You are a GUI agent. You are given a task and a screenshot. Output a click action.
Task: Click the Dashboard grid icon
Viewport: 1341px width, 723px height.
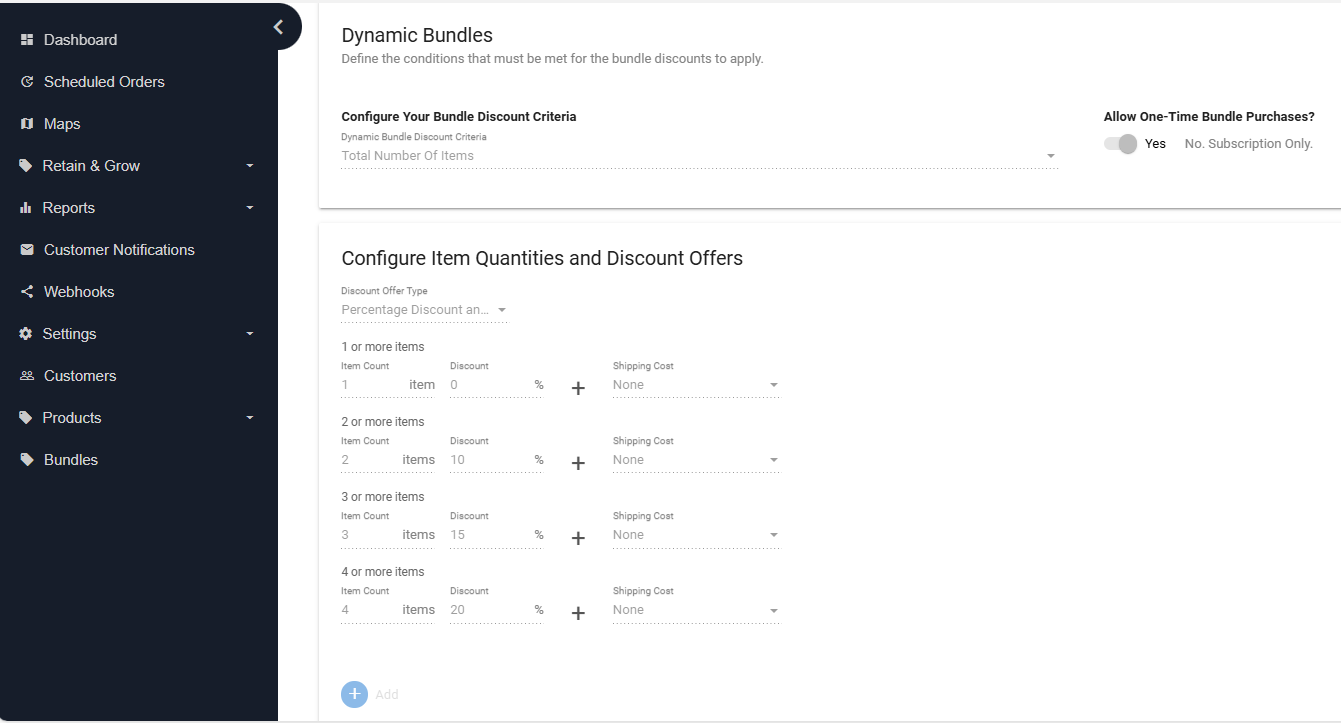[x=27, y=40]
